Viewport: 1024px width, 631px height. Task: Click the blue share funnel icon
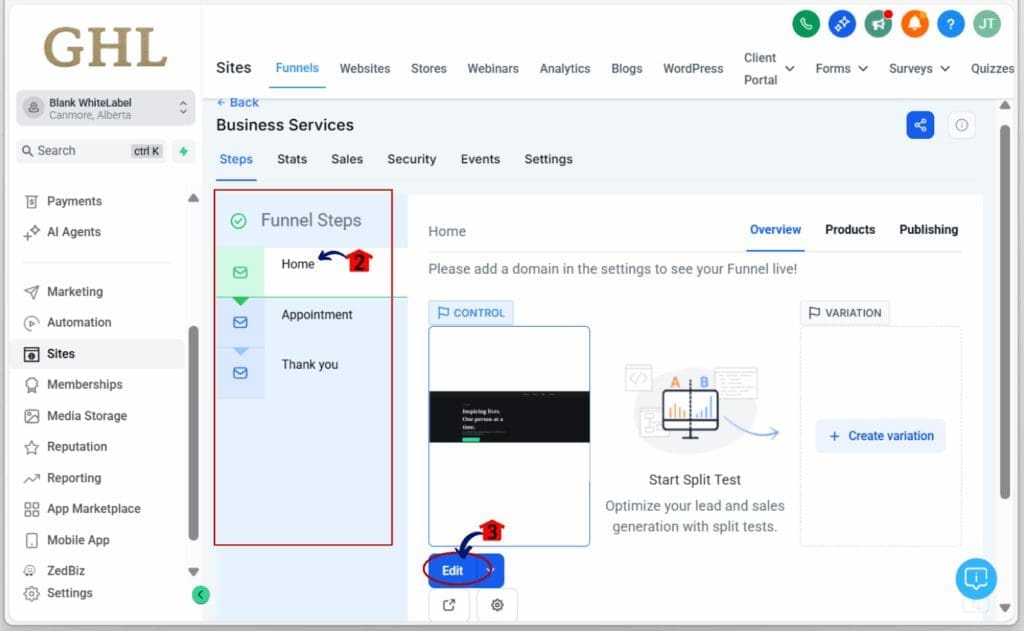coord(920,125)
